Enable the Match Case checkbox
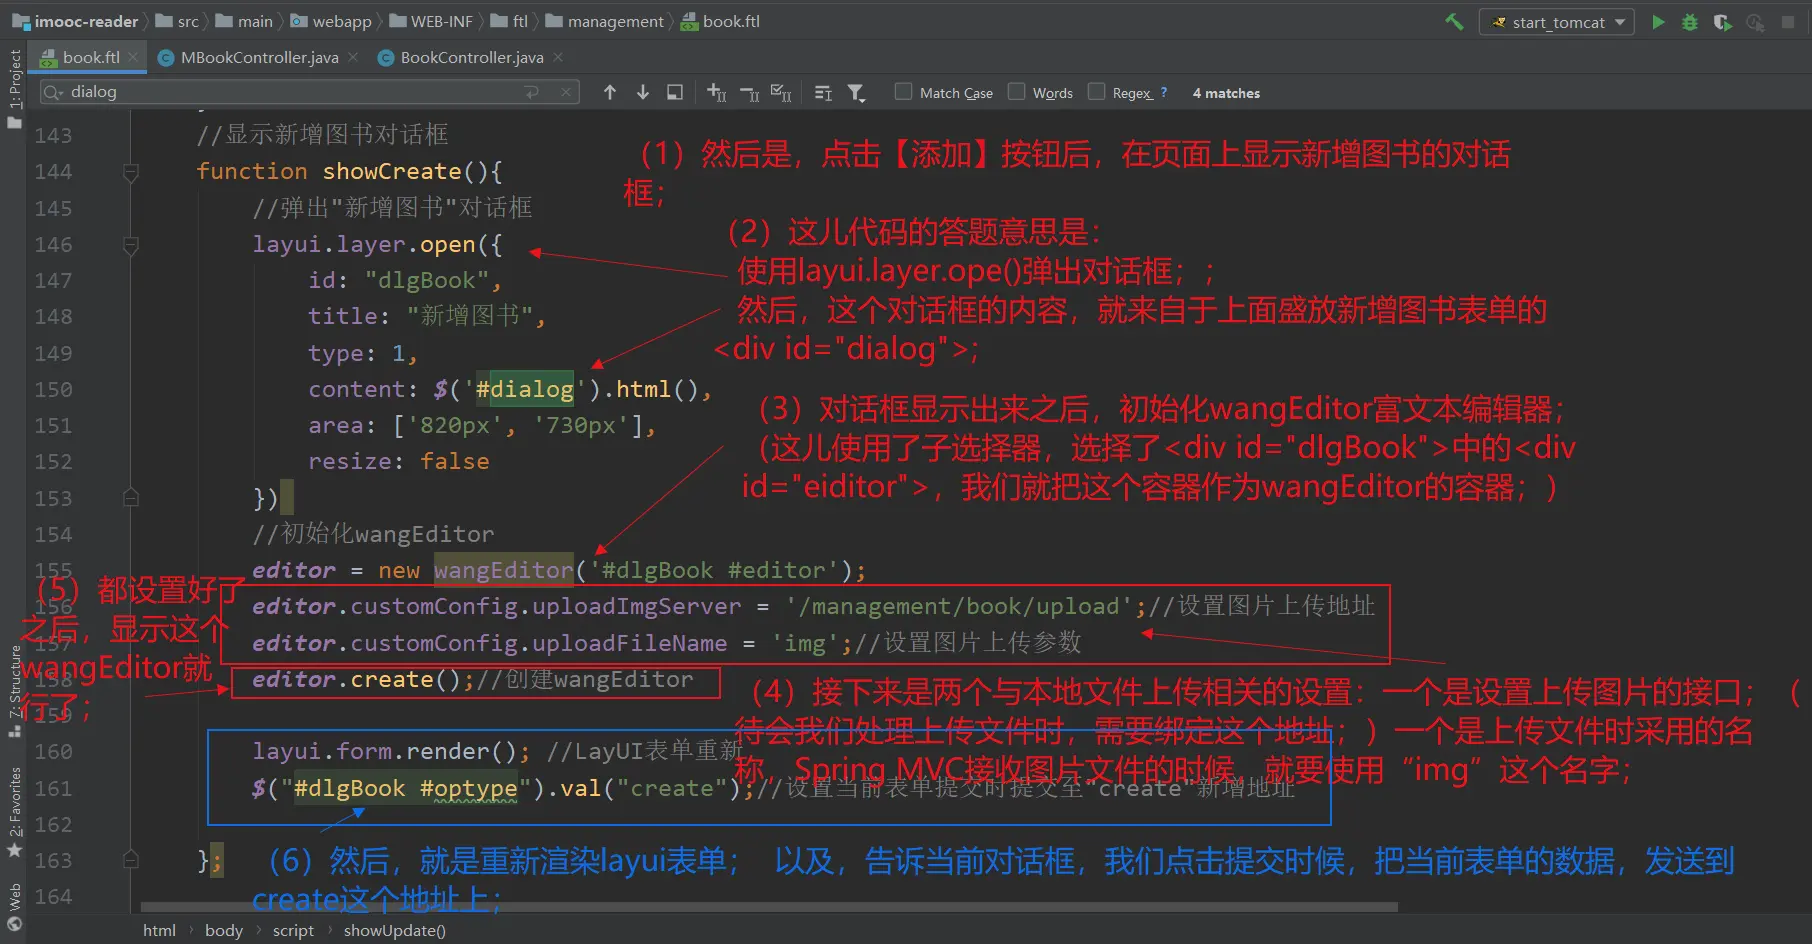 pos(903,92)
